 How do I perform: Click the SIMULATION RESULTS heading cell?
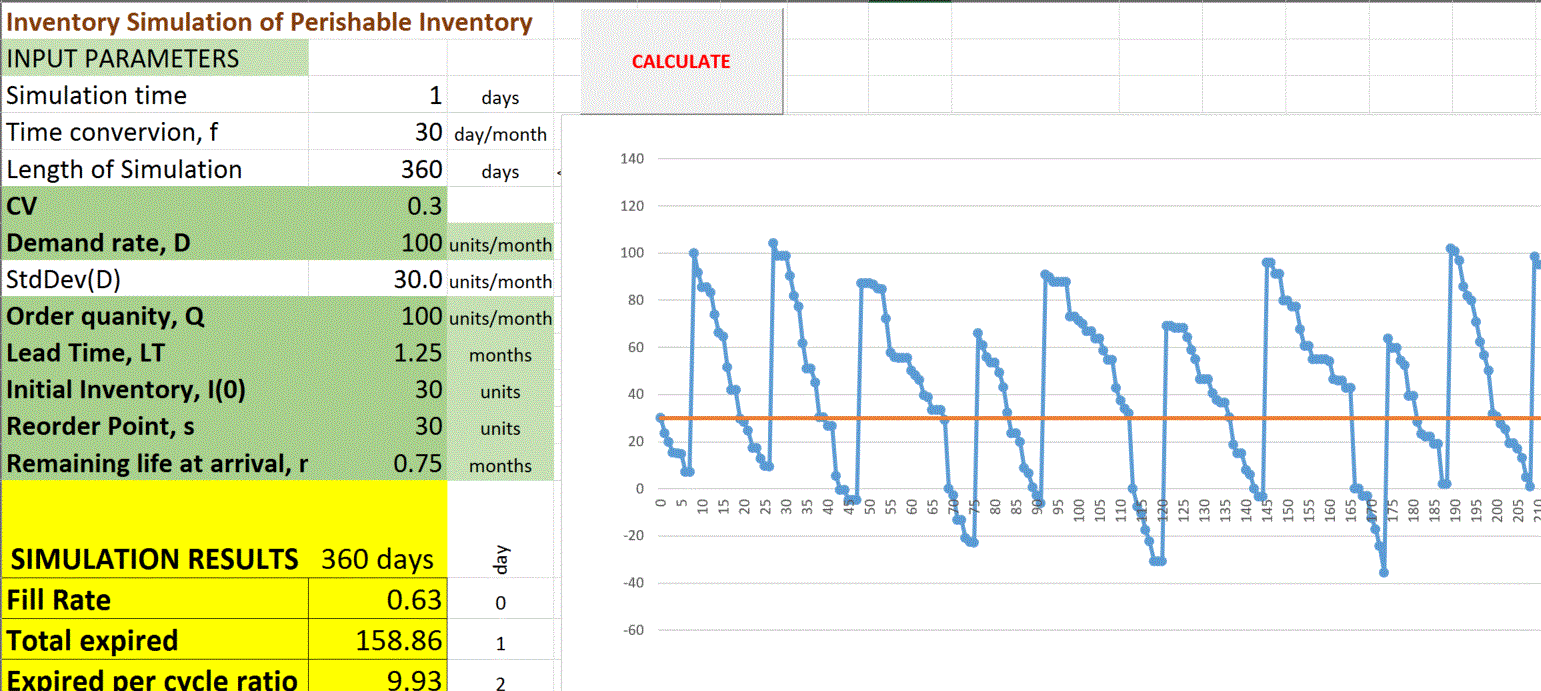click(155, 559)
